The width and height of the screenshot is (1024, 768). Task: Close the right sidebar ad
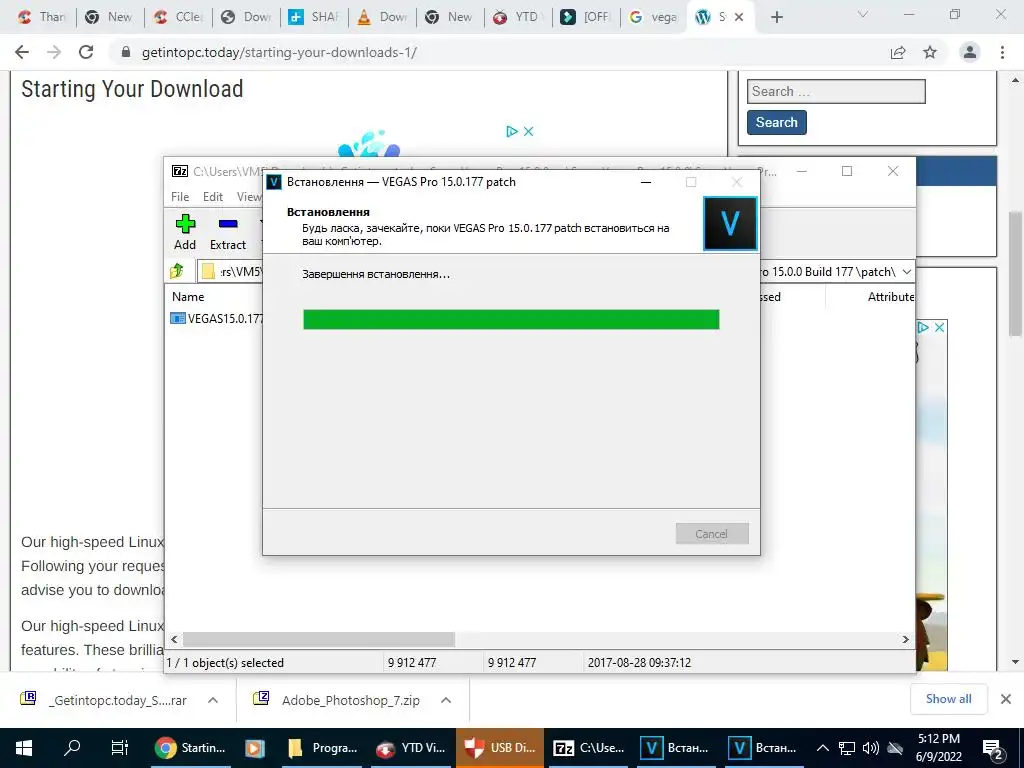tap(939, 327)
